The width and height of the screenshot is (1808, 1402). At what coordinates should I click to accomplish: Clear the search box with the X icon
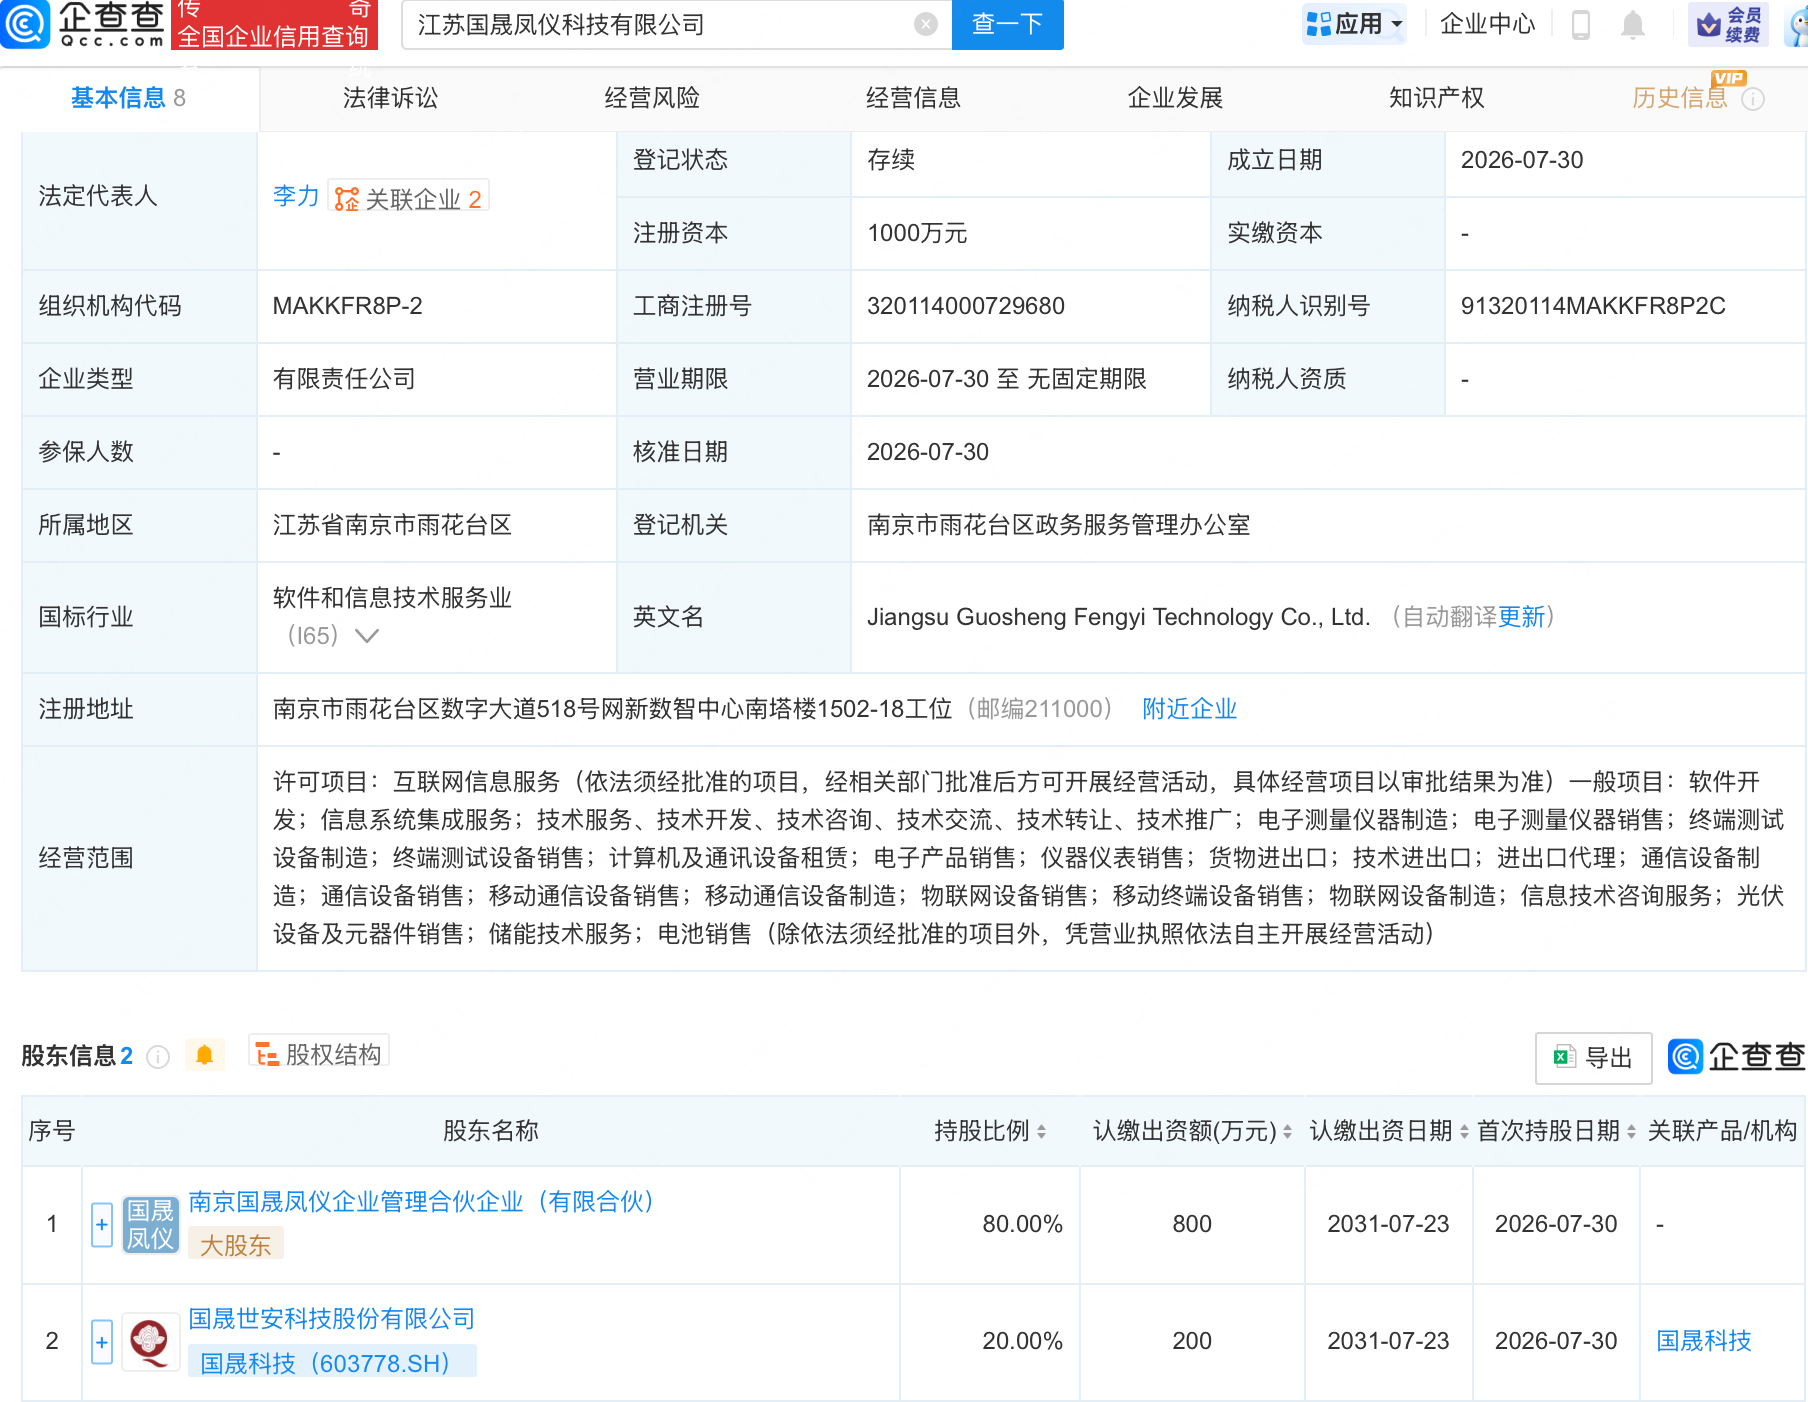(926, 24)
